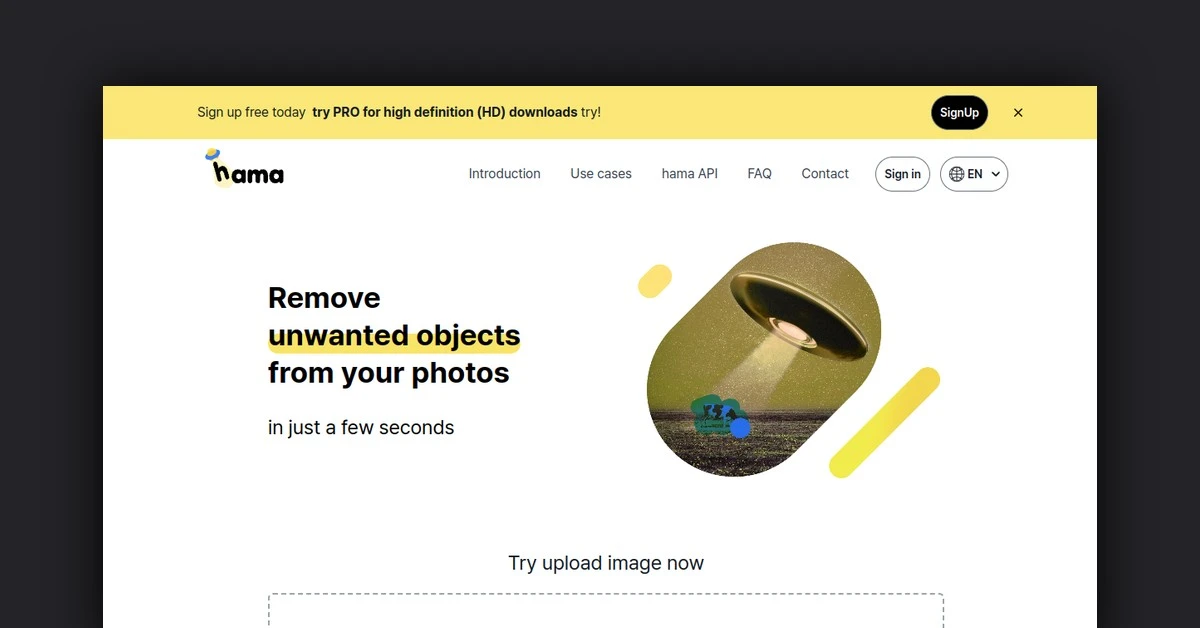This screenshot has height=628, width=1200.
Task: Click the globe language icon
Action: tap(957, 174)
